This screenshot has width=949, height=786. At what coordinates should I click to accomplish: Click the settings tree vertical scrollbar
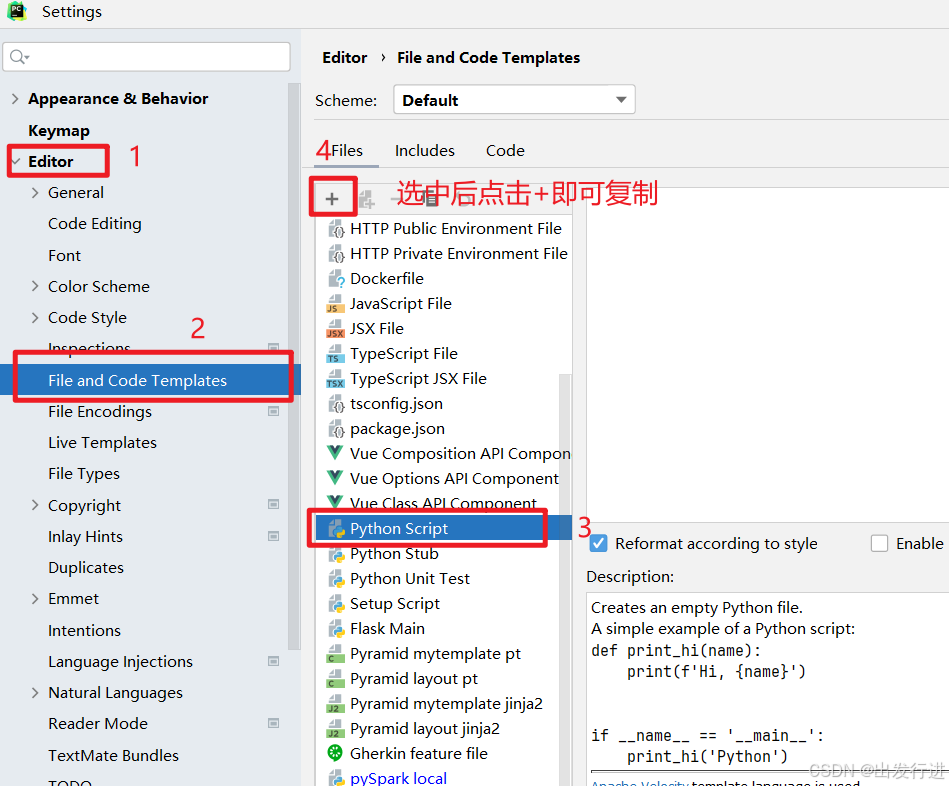[x=294, y=366]
